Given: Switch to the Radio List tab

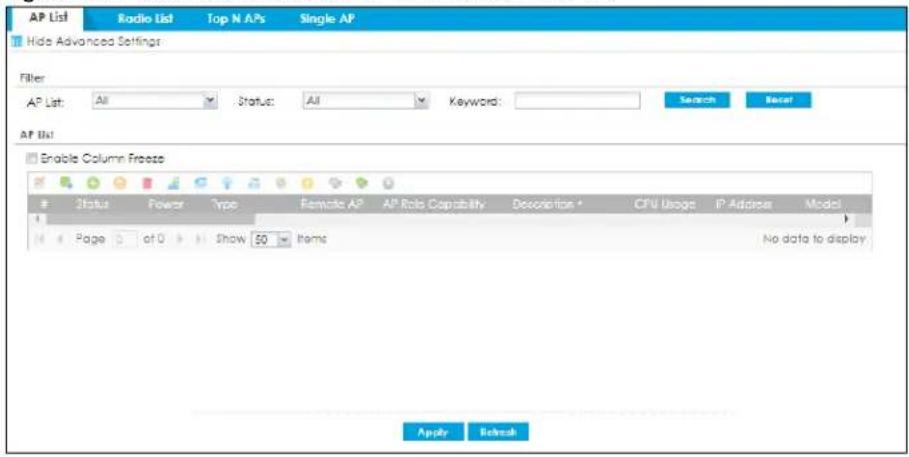Looking at the screenshot, I should [145, 19].
